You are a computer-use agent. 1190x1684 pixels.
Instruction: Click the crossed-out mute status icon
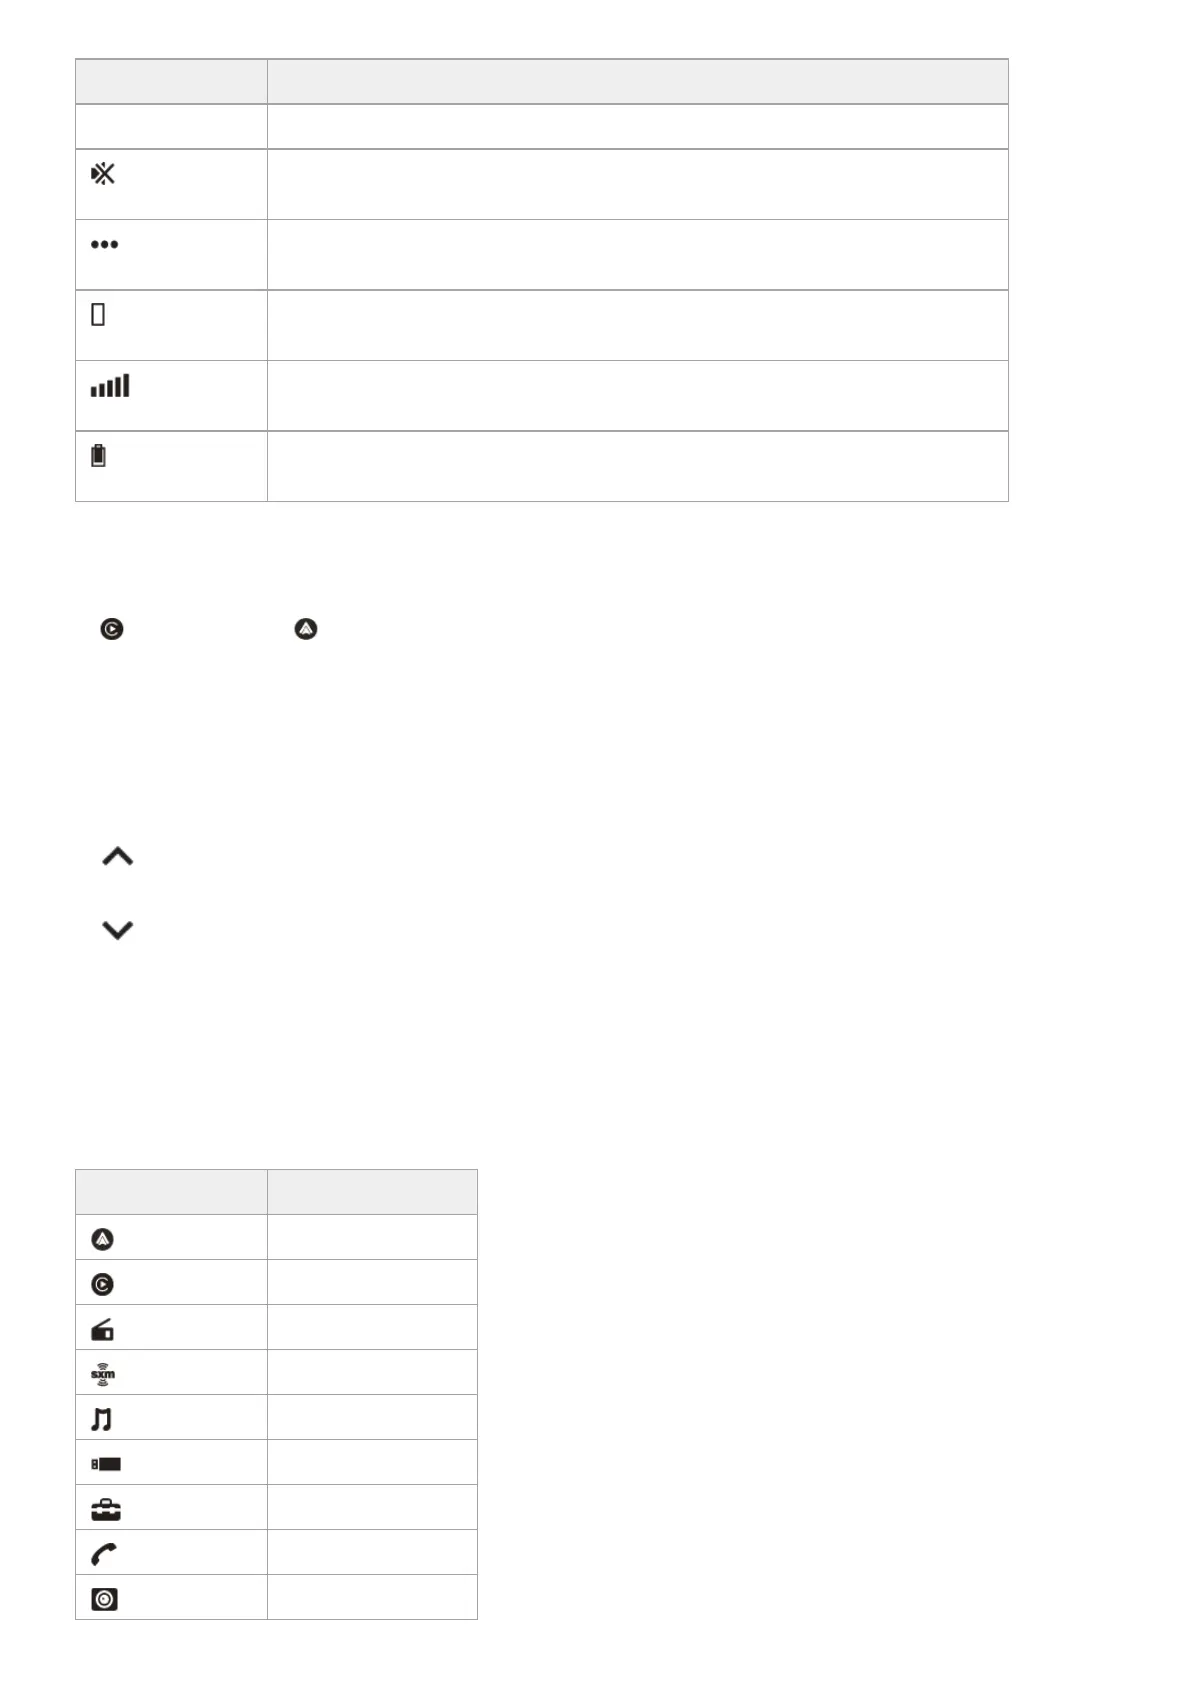(x=103, y=174)
